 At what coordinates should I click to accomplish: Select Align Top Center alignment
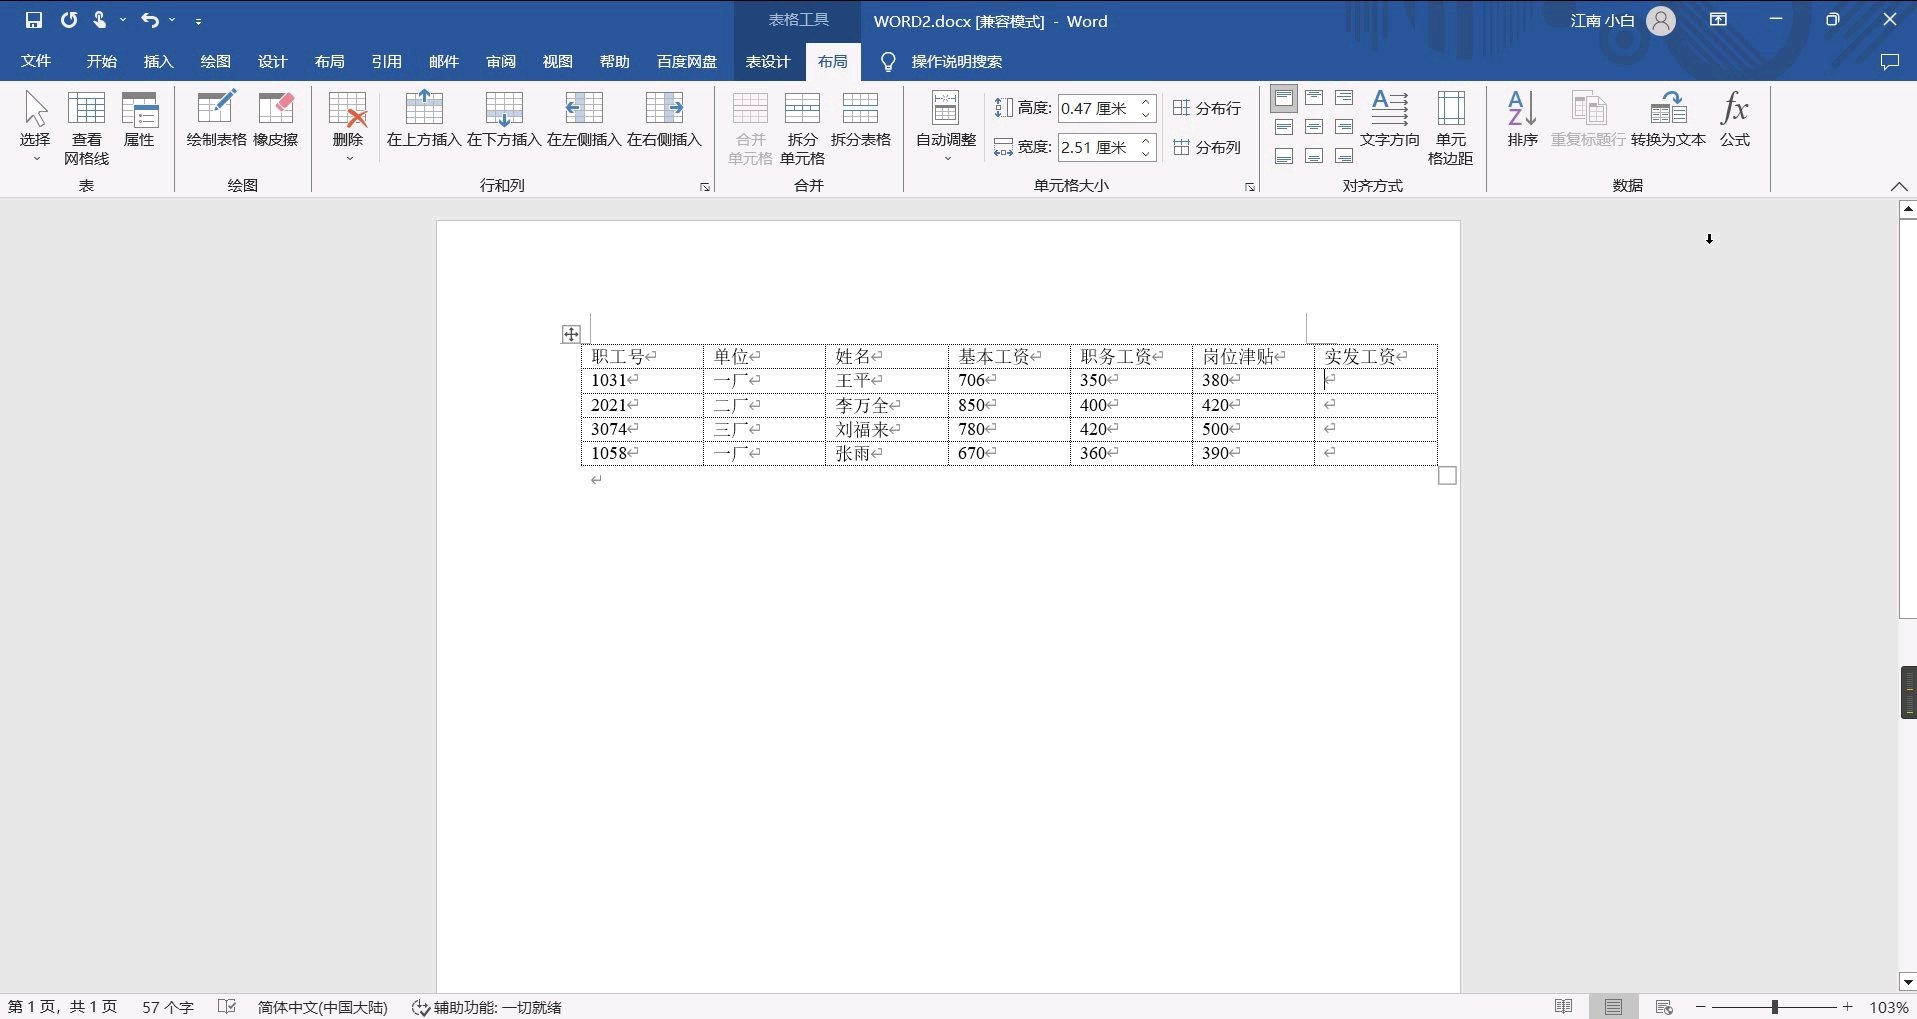point(1314,98)
